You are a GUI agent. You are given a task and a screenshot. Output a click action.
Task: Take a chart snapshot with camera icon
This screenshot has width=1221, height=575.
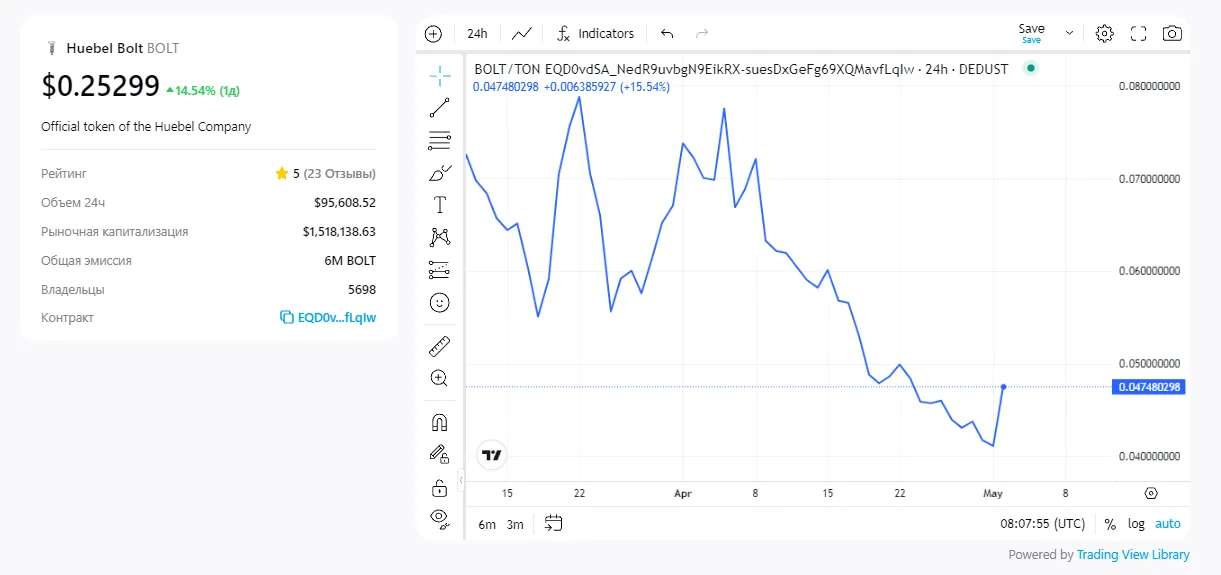pyautogui.click(x=1172, y=33)
